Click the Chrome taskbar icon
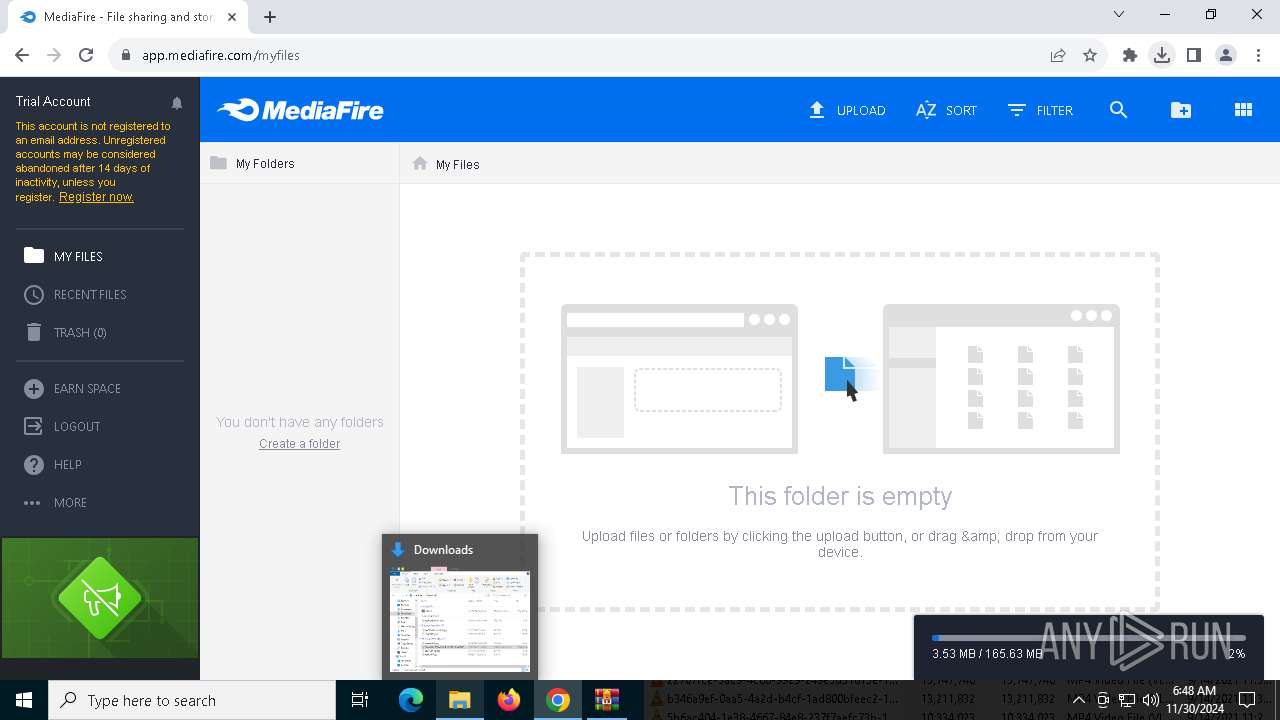This screenshot has height=720, width=1280. point(558,700)
